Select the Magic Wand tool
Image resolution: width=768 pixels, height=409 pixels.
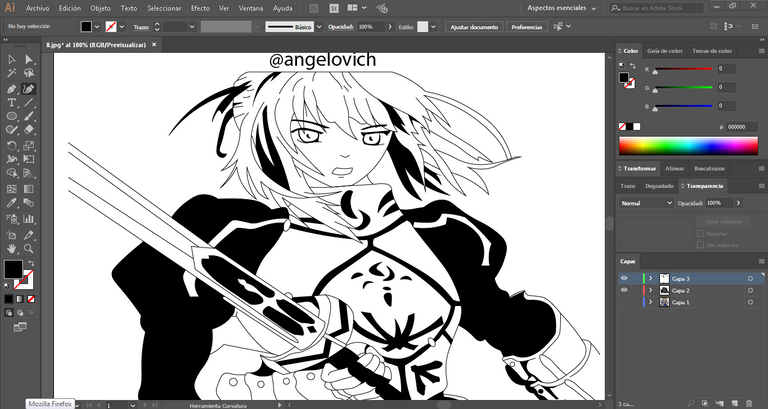coord(12,73)
